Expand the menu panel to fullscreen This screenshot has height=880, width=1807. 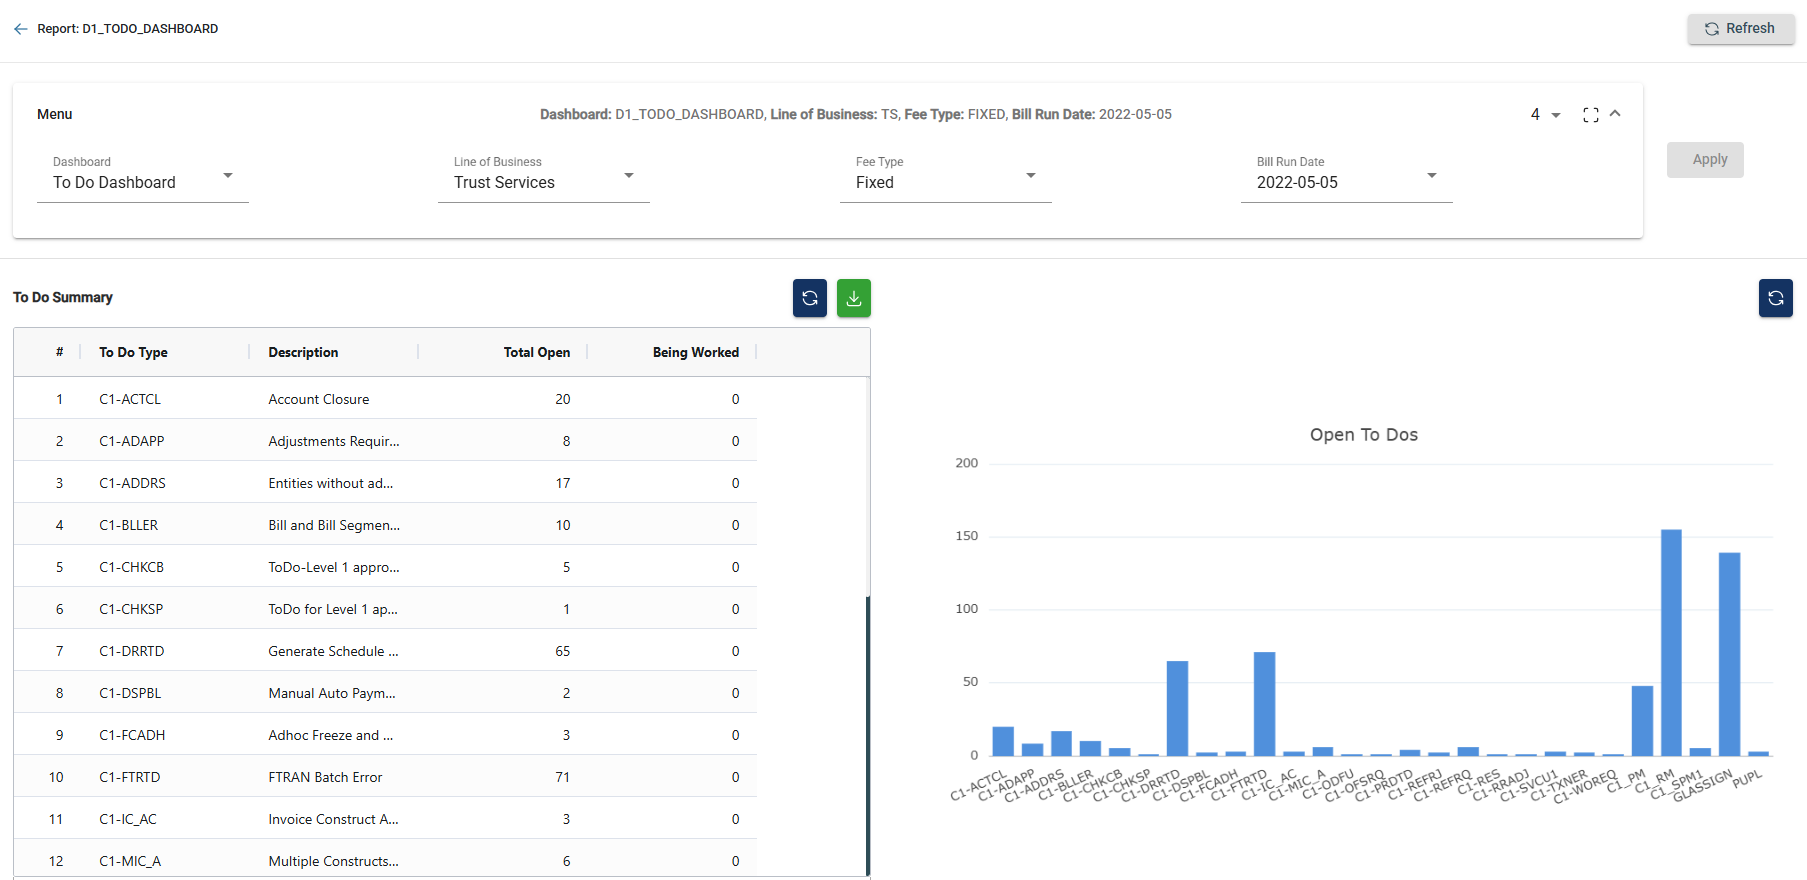click(1590, 115)
